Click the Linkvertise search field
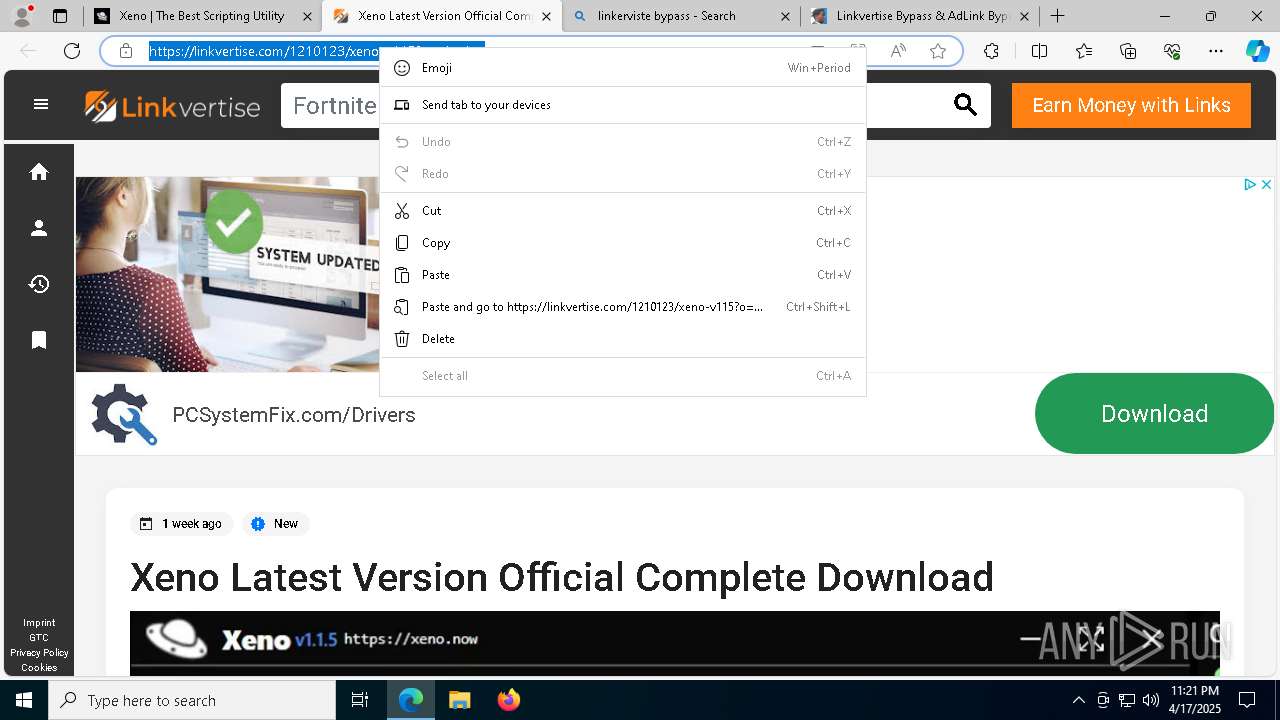Screen dimensions: 1280x720 click(x=635, y=105)
